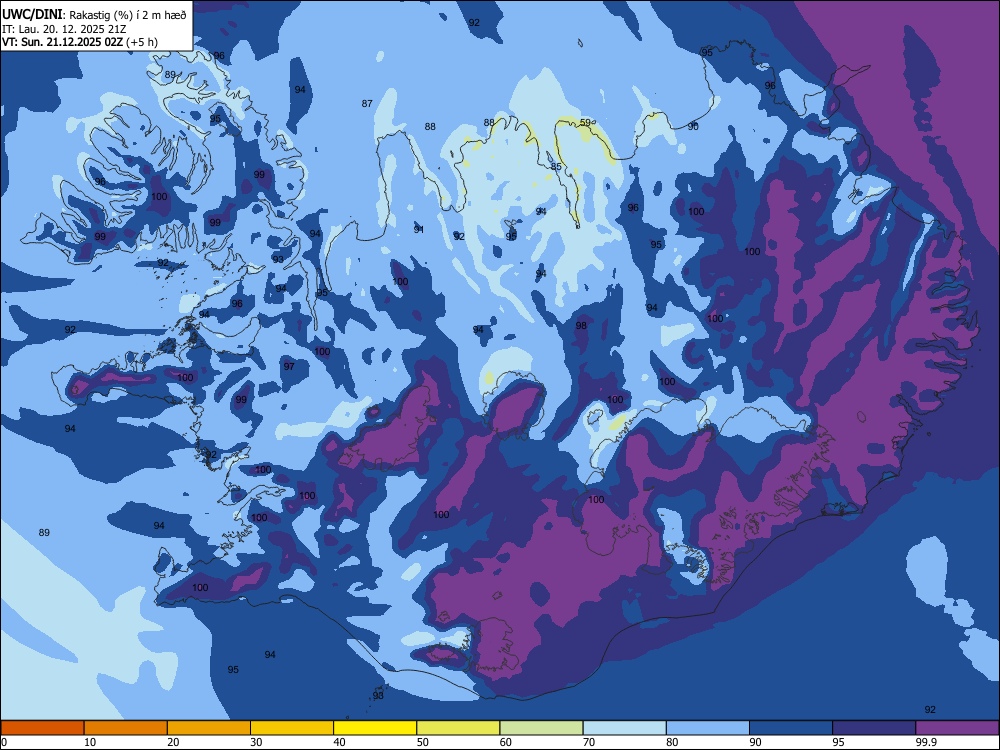Screen dimensions: 1000x750
Task: Click the pale blue 70–80 legend swatch
Action: click(x=624, y=728)
